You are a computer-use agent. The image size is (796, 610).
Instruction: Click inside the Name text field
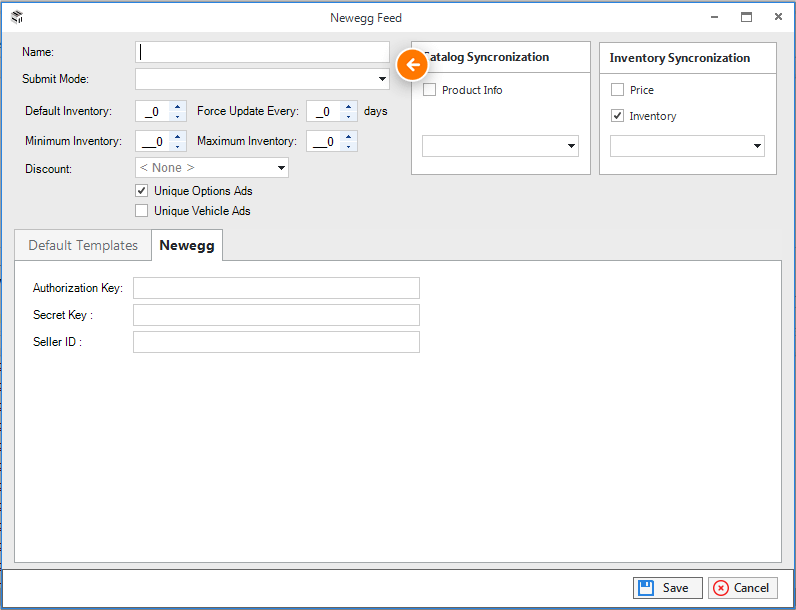tap(262, 52)
